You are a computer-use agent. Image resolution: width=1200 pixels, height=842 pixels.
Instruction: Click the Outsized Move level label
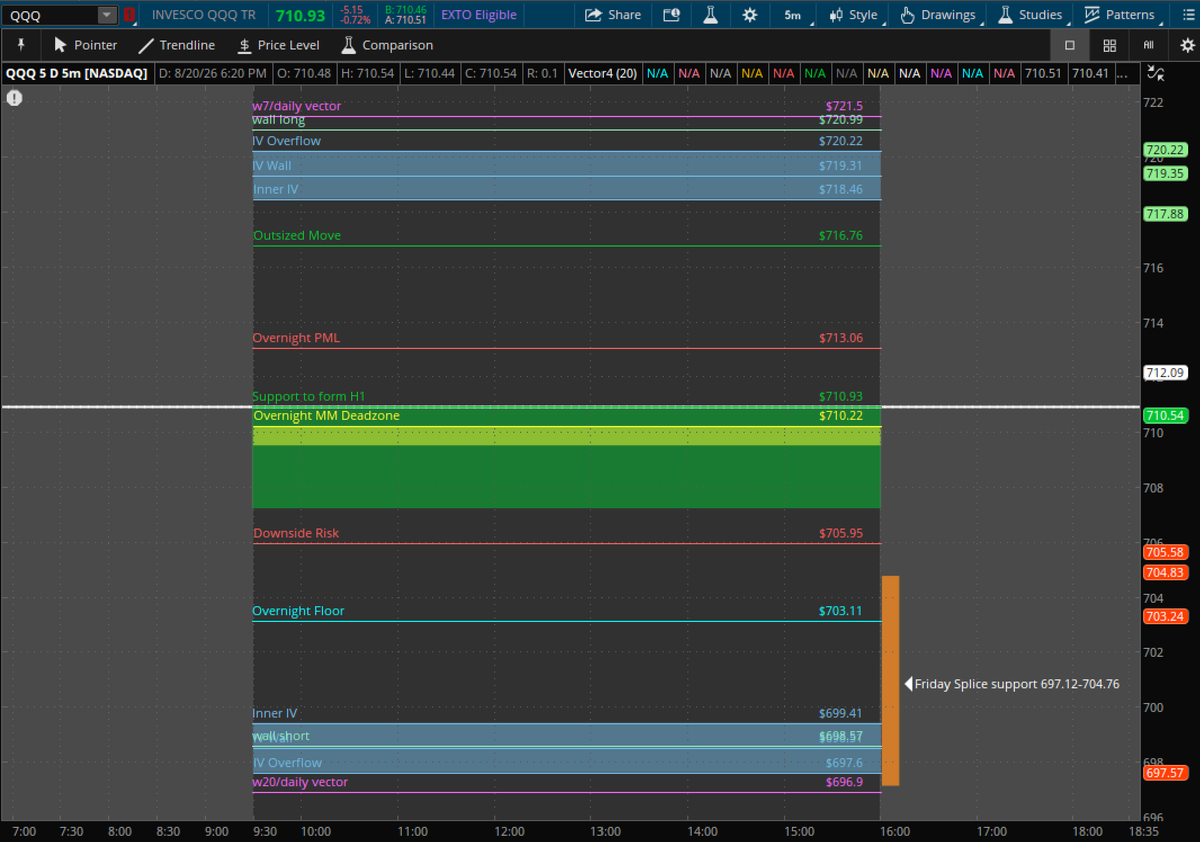297,236
